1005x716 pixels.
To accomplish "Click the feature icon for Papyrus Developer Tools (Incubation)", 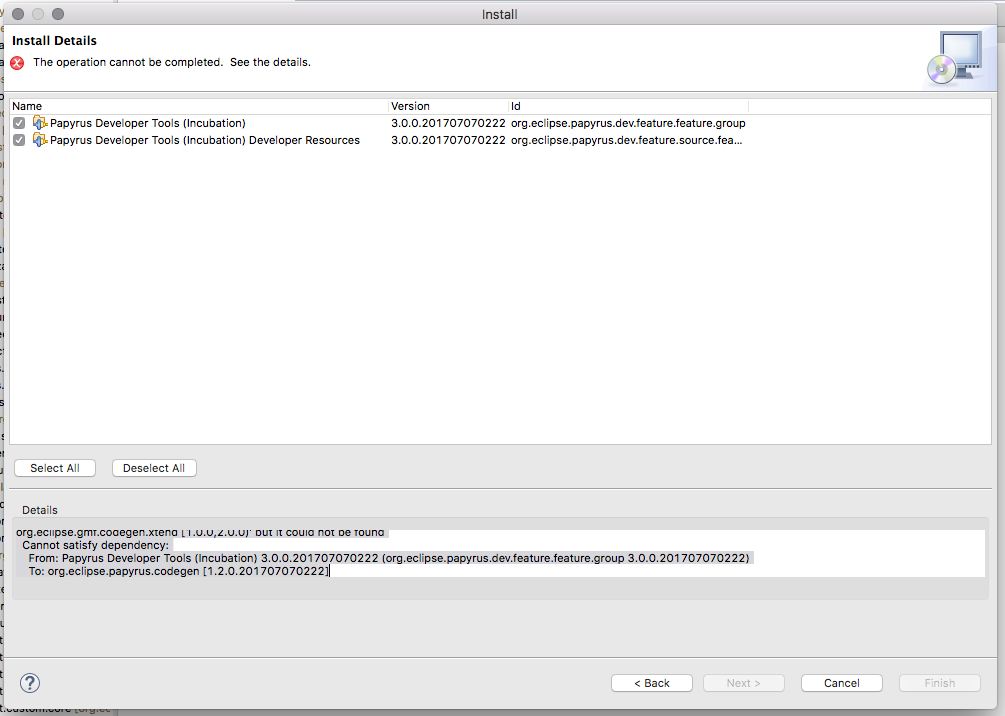I will (x=40, y=122).
